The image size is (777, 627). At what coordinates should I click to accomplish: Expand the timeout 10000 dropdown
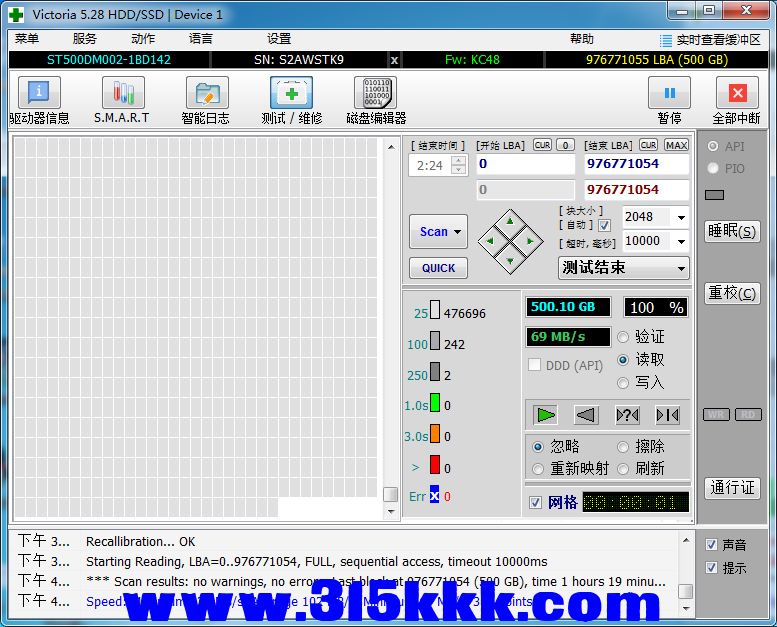[x=681, y=241]
